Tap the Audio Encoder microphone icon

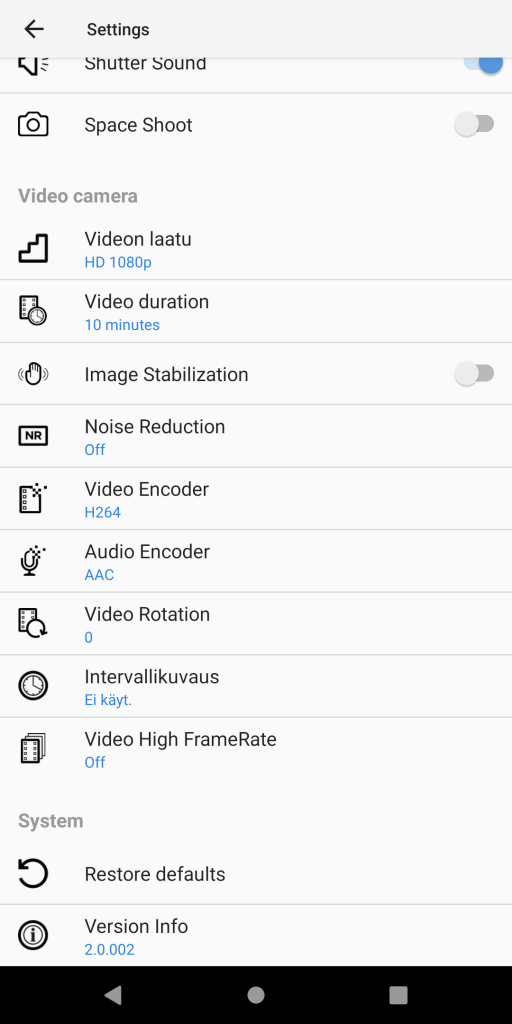pyautogui.click(x=33, y=561)
